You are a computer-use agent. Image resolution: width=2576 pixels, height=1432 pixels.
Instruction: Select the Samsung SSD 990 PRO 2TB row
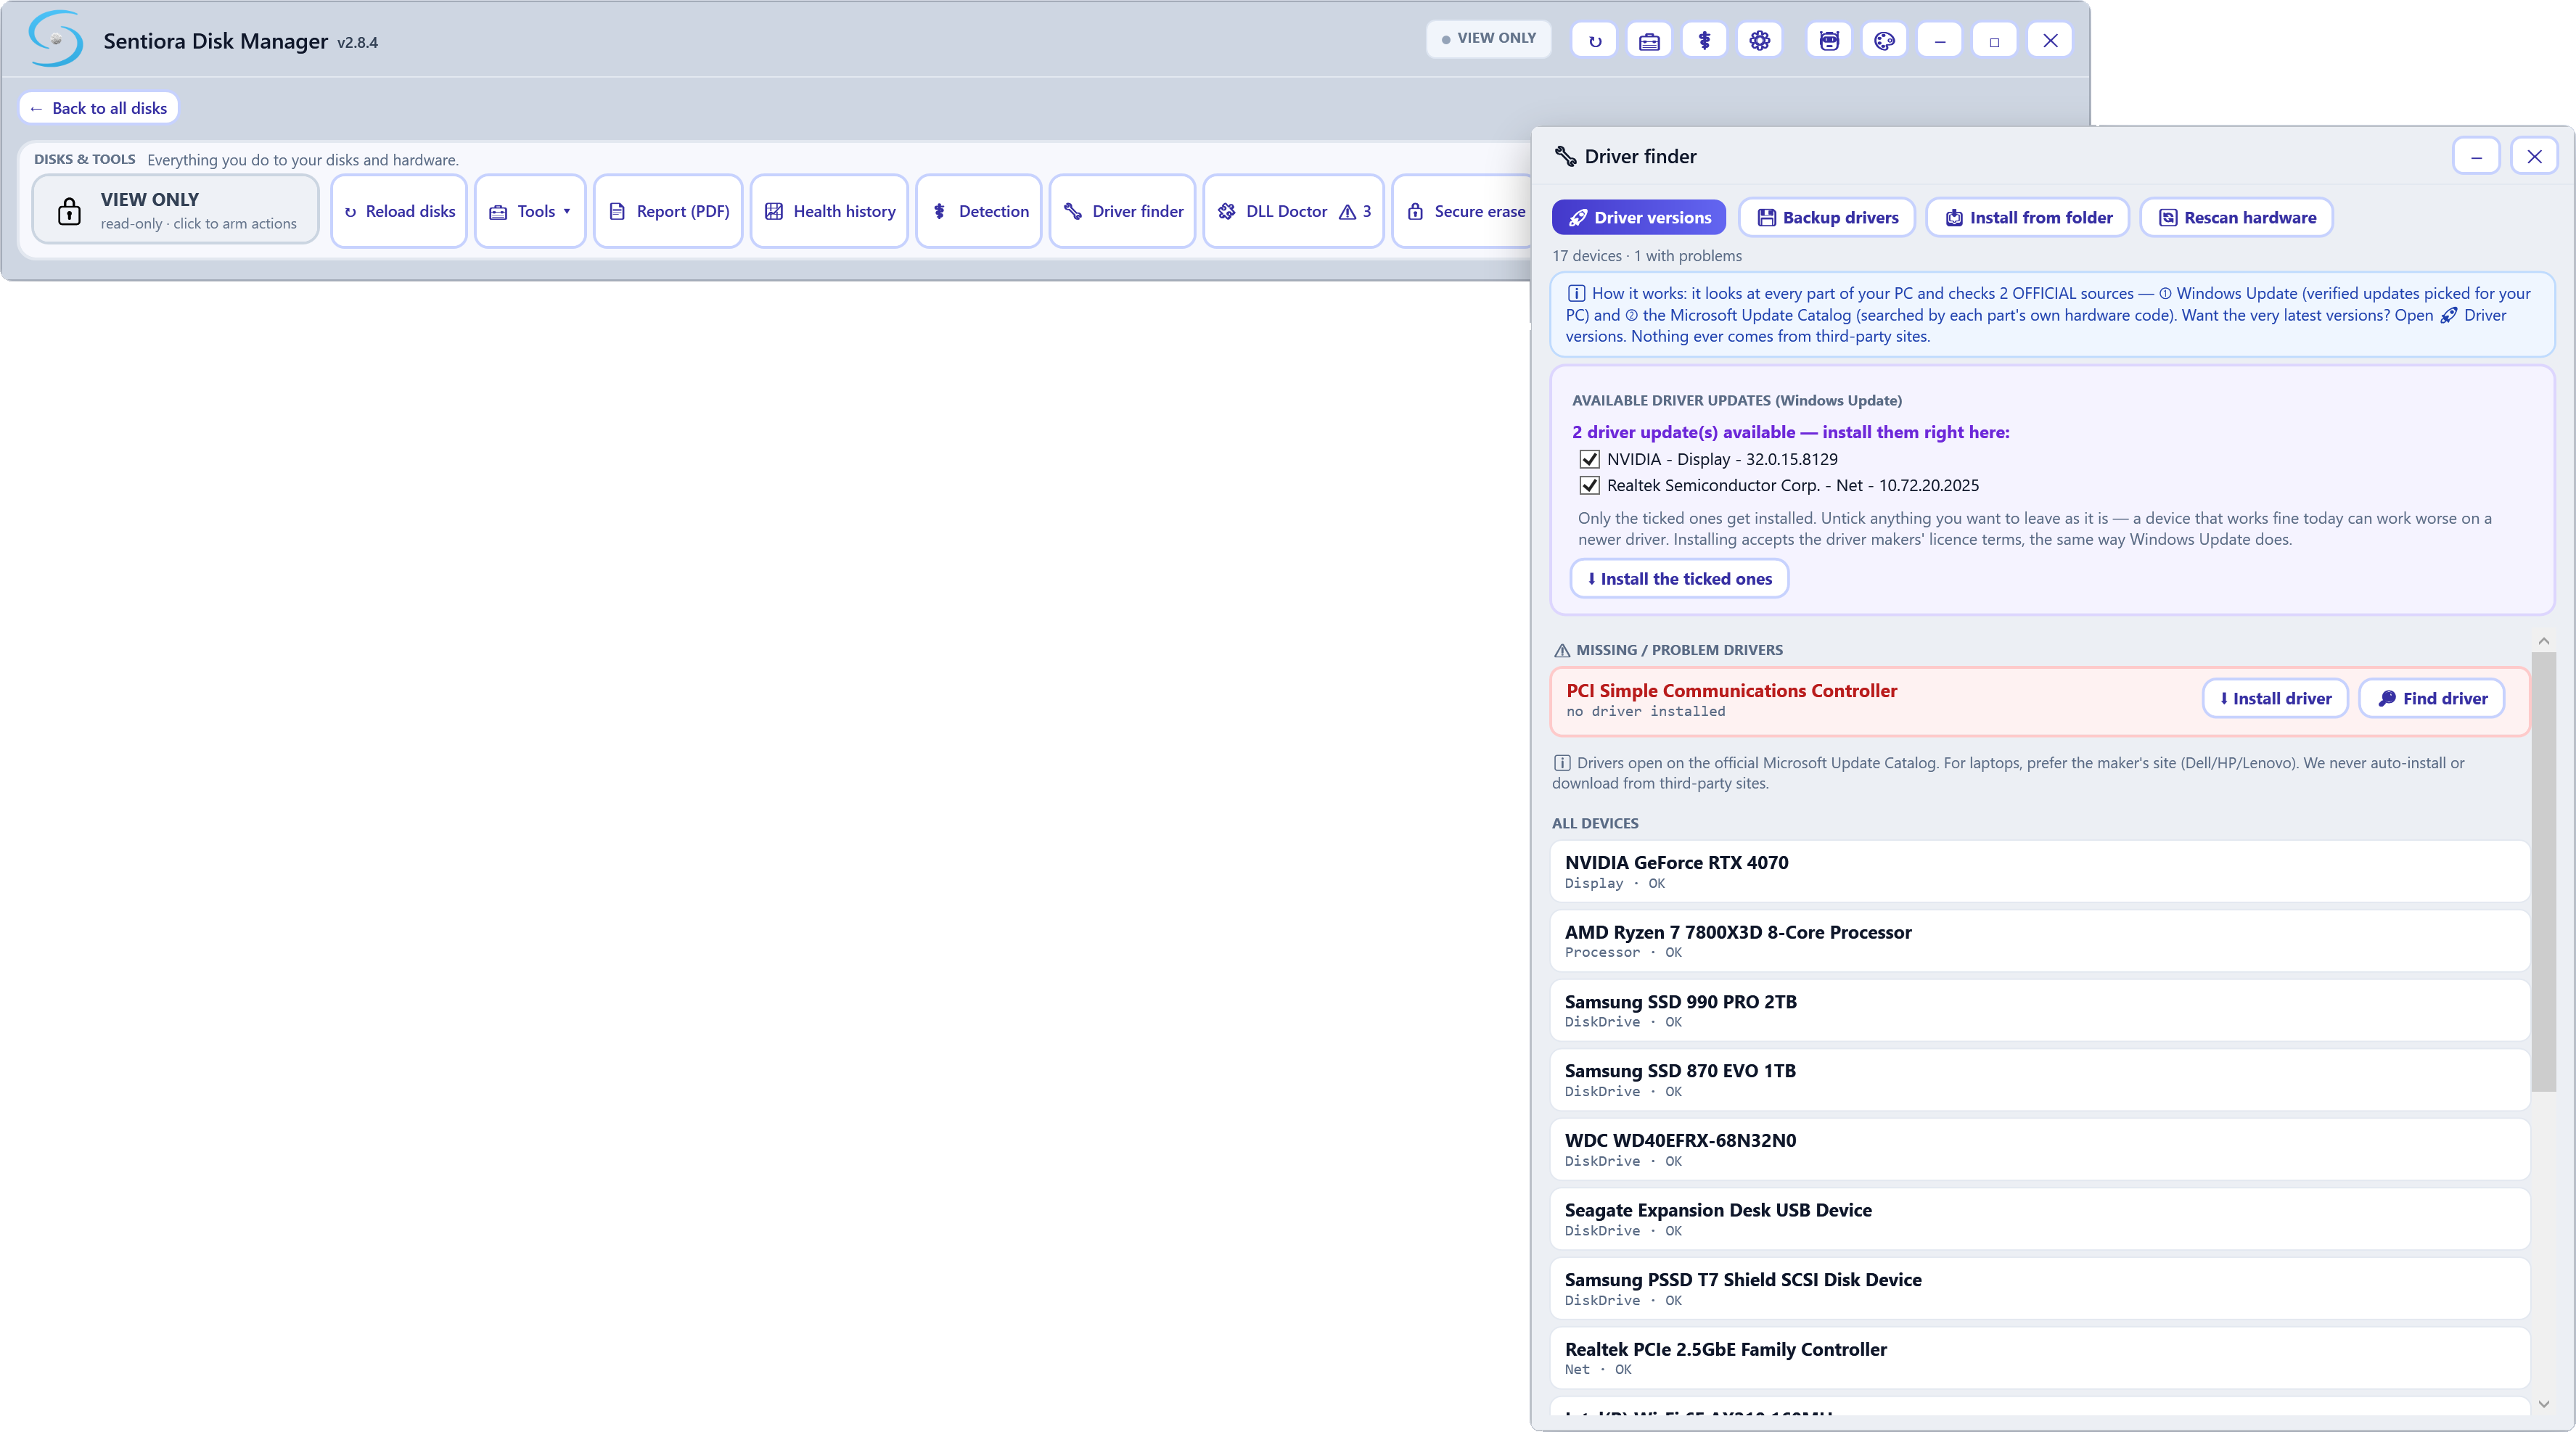(2040, 1010)
